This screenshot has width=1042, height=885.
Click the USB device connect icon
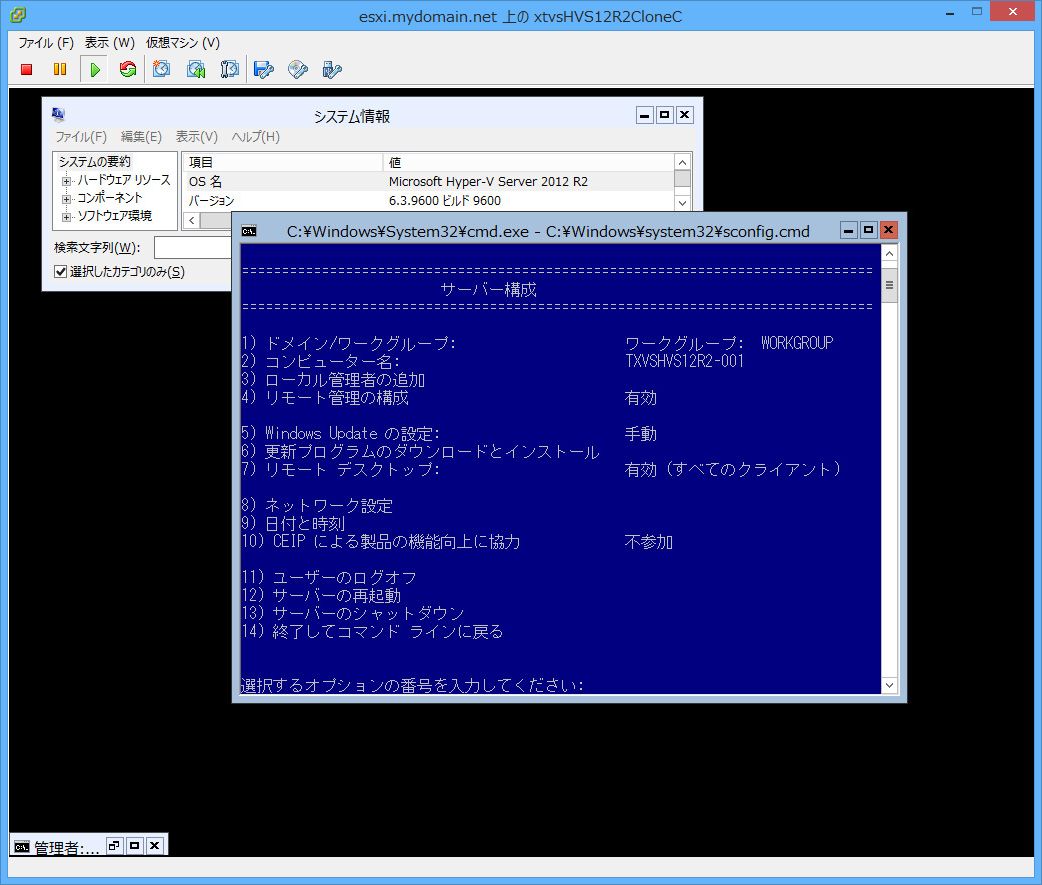tap(332, 69)
